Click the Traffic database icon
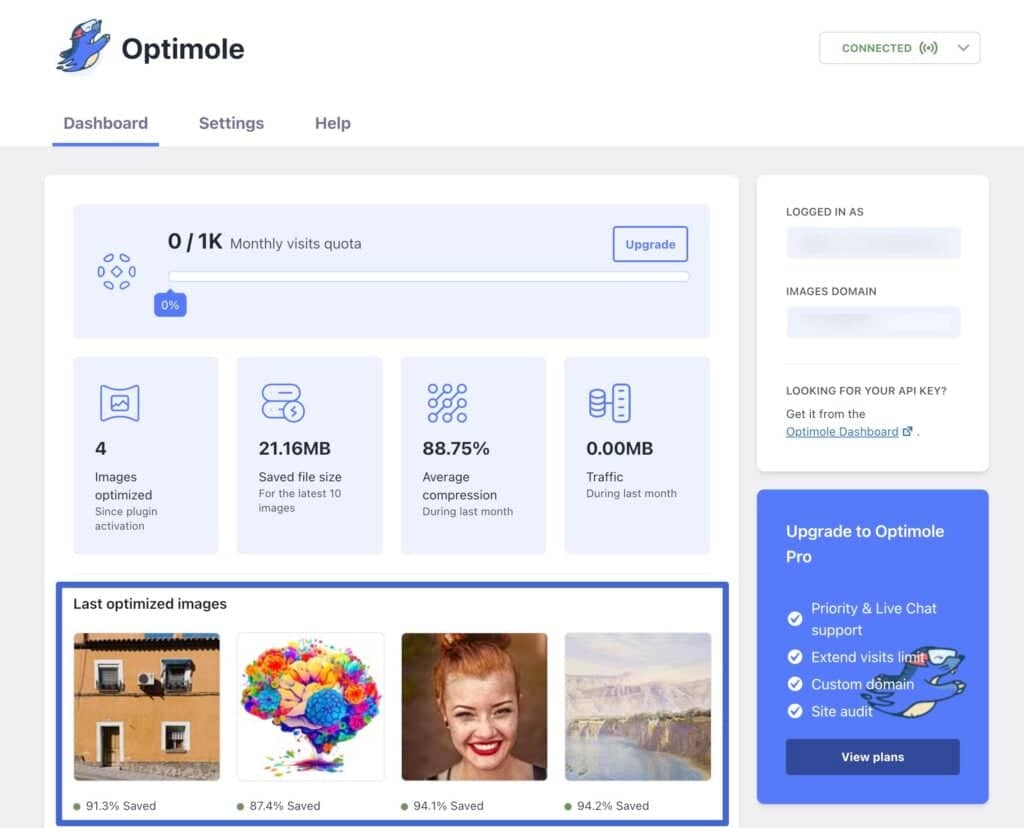 click(x=609, y=402)
